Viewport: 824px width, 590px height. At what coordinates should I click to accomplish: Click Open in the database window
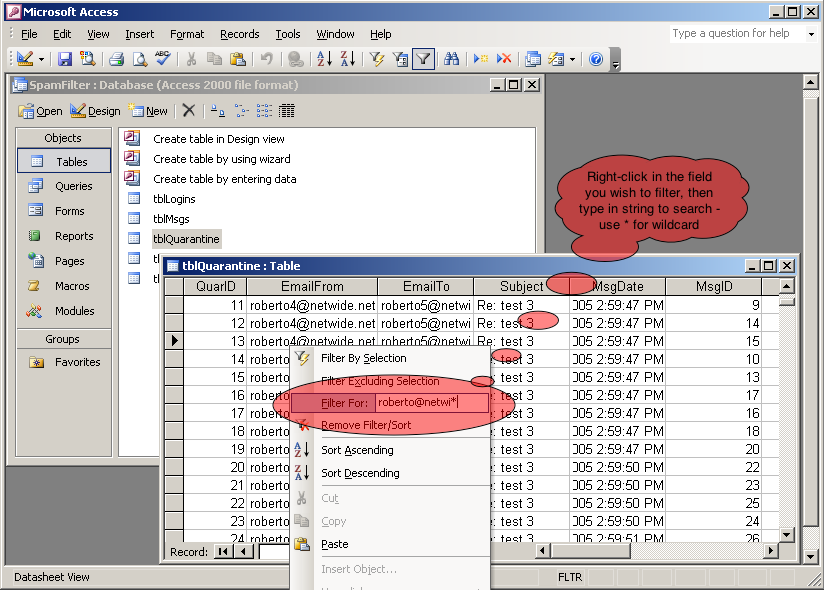tap(40, 111)
